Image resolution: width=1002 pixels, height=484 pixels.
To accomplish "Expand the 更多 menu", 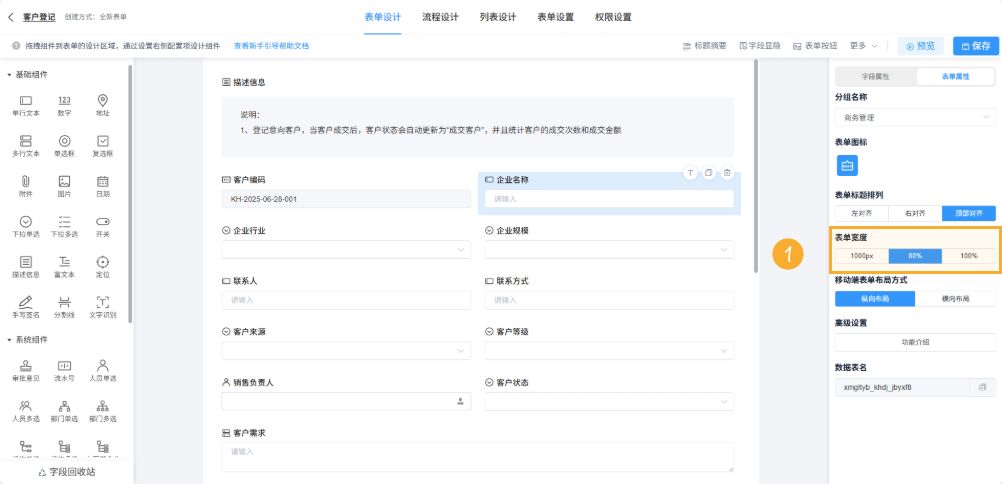I will (863, 46).
